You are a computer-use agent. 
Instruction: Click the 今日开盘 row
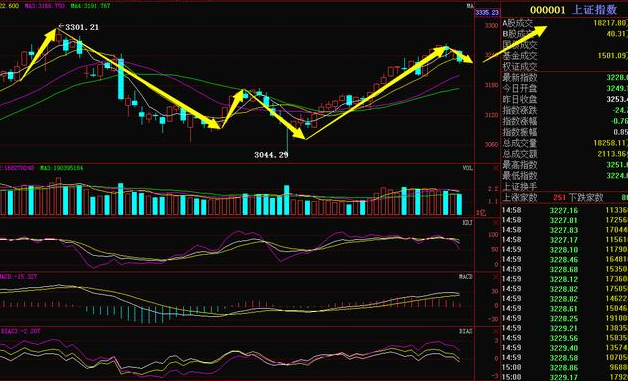pos(565,88)
